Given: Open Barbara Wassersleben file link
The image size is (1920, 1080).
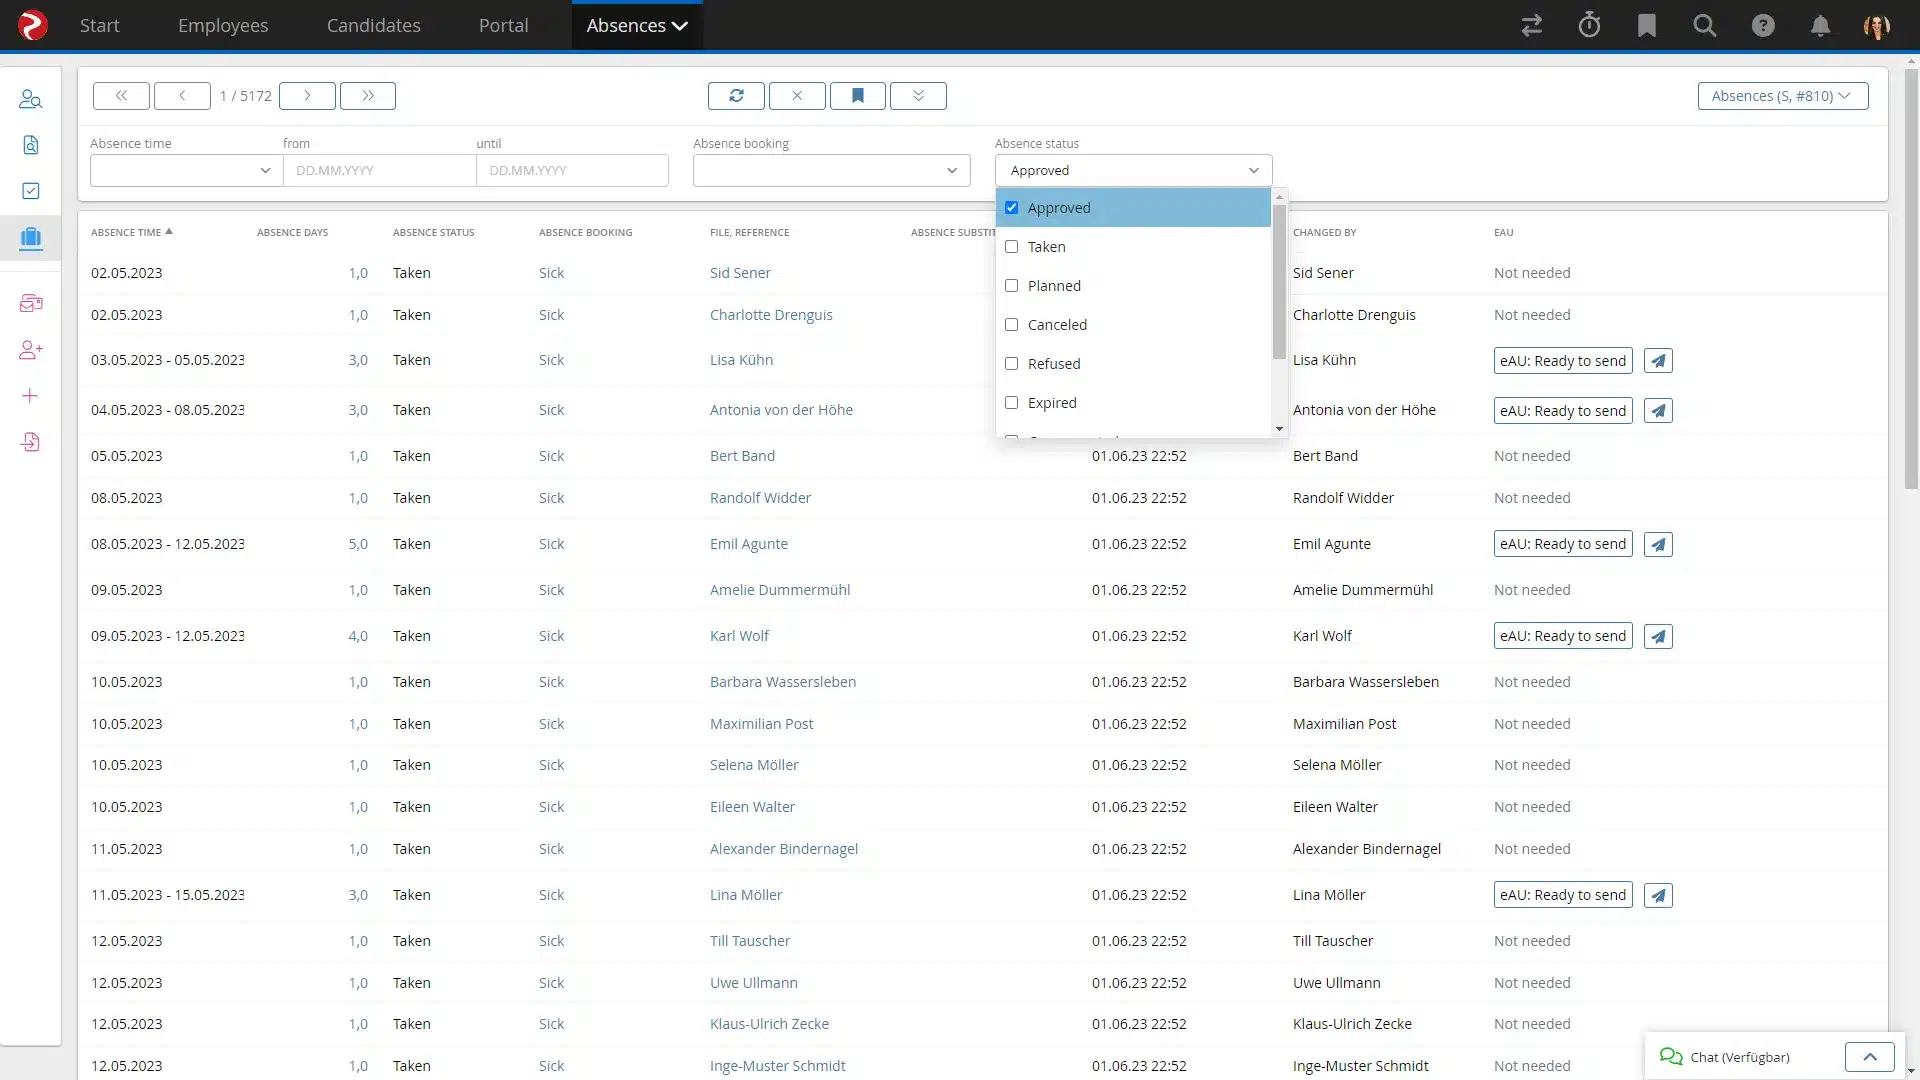Looking at the screenshot, I should 783,682.
